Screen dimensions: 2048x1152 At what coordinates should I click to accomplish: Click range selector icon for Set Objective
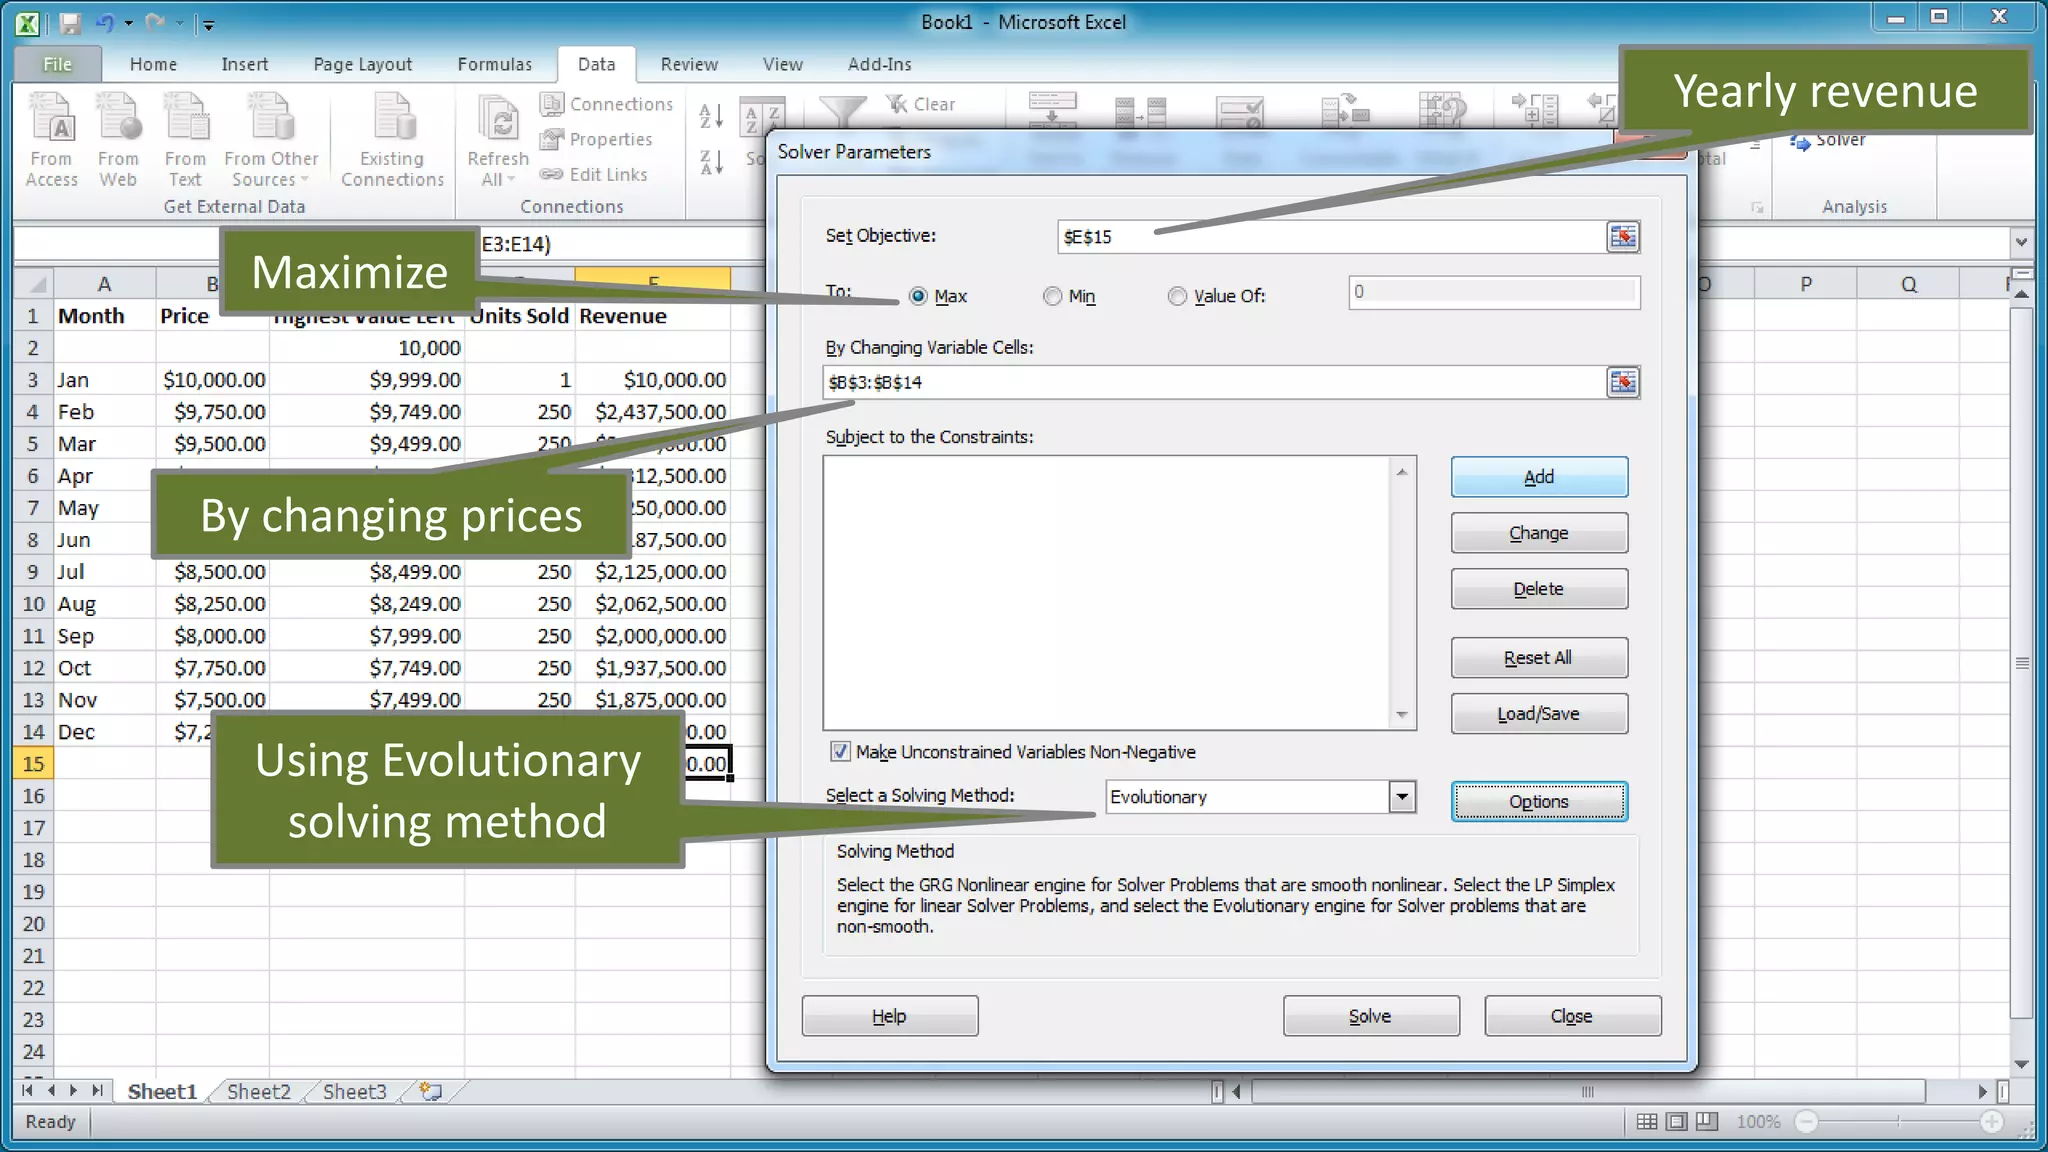point(1623,237)
